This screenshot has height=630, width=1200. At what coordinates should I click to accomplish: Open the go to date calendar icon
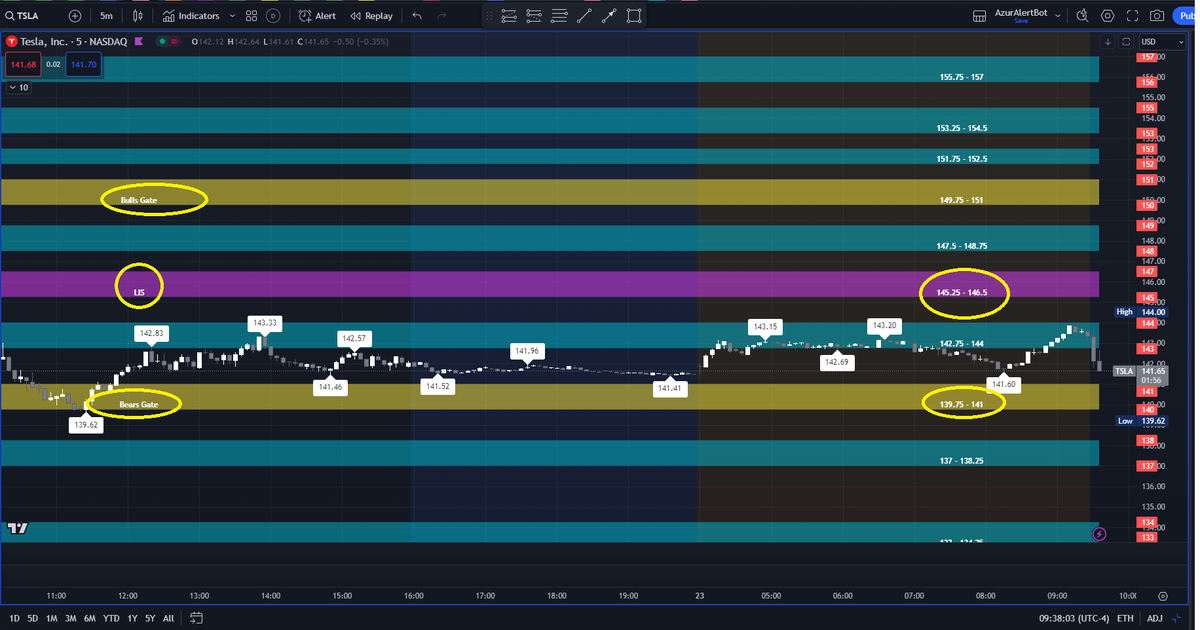point(196,618)
